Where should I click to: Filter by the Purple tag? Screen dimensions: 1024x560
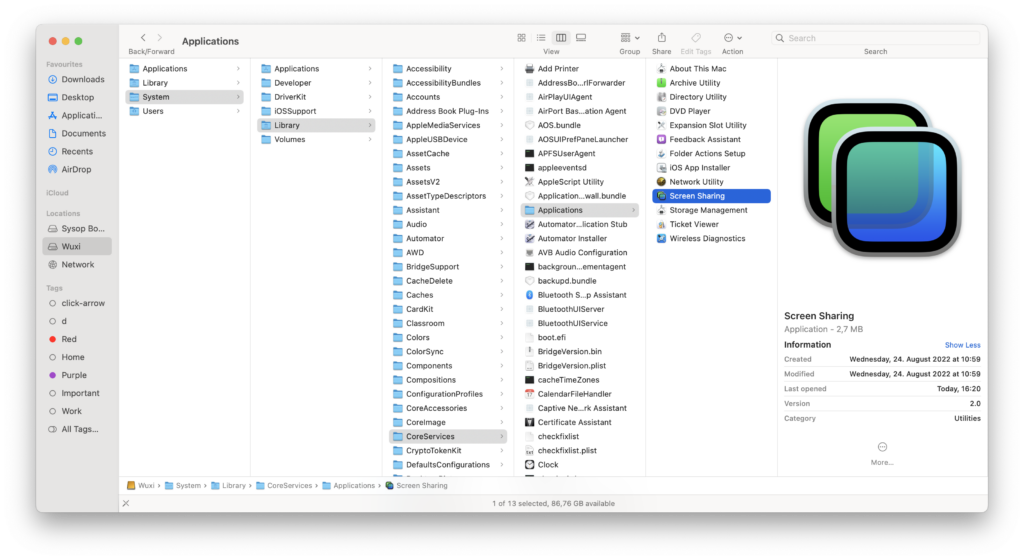[77, 375]
